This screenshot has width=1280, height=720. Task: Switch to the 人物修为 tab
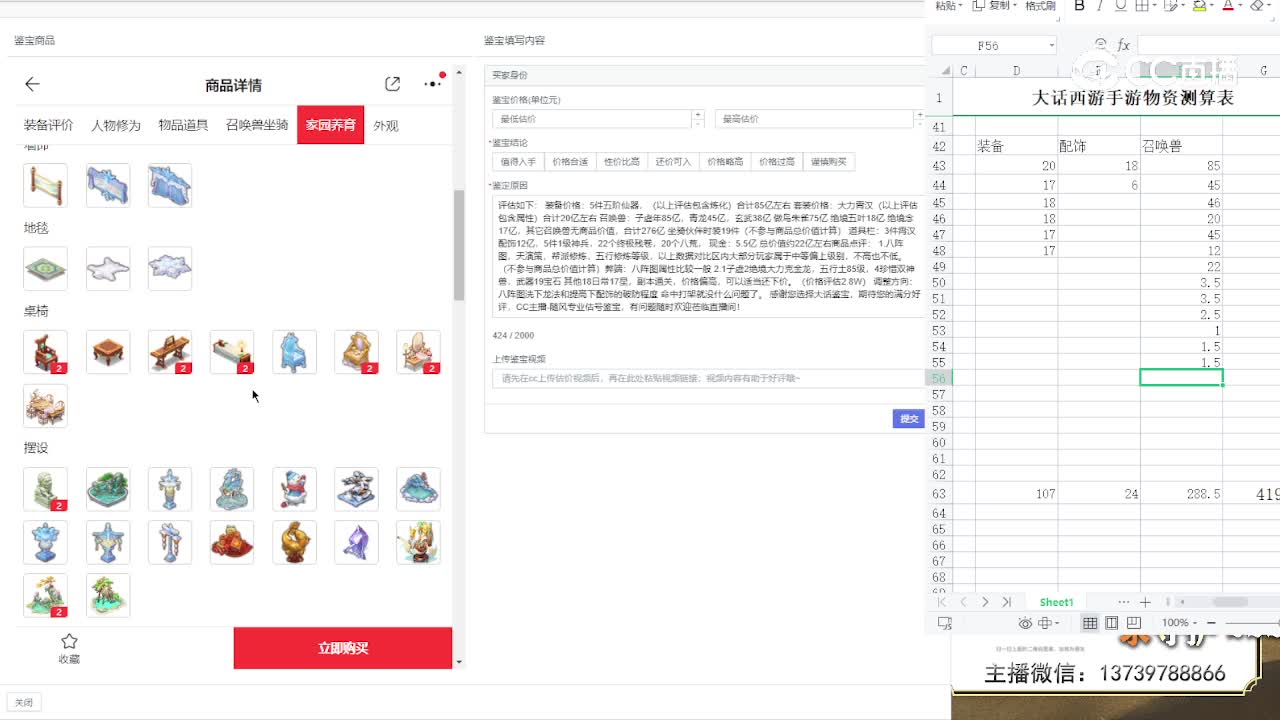(x=116, y=125)
